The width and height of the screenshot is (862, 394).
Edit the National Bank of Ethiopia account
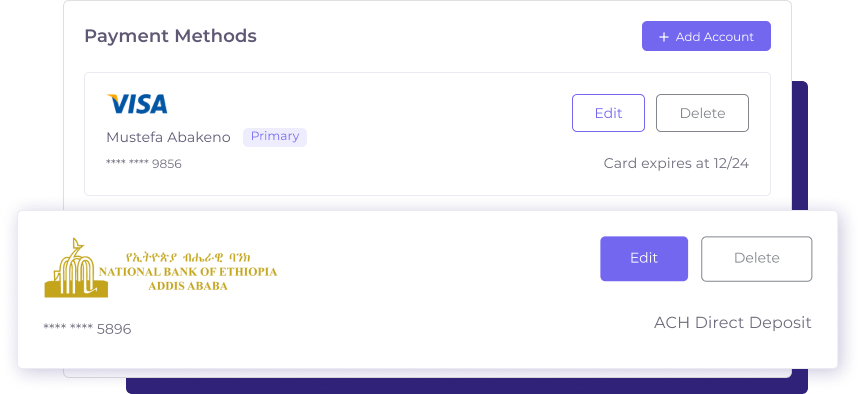click(x=644, y=258)
